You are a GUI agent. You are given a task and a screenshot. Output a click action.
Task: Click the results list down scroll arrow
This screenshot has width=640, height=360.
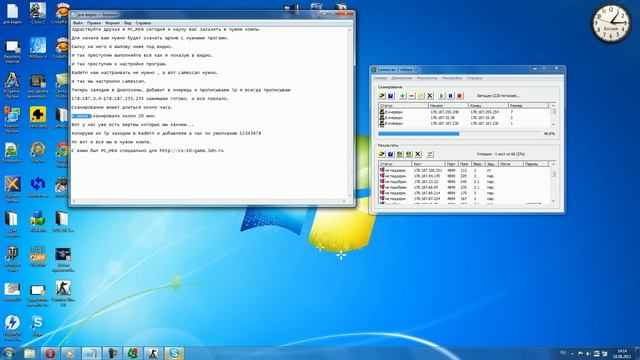[553, 201]
